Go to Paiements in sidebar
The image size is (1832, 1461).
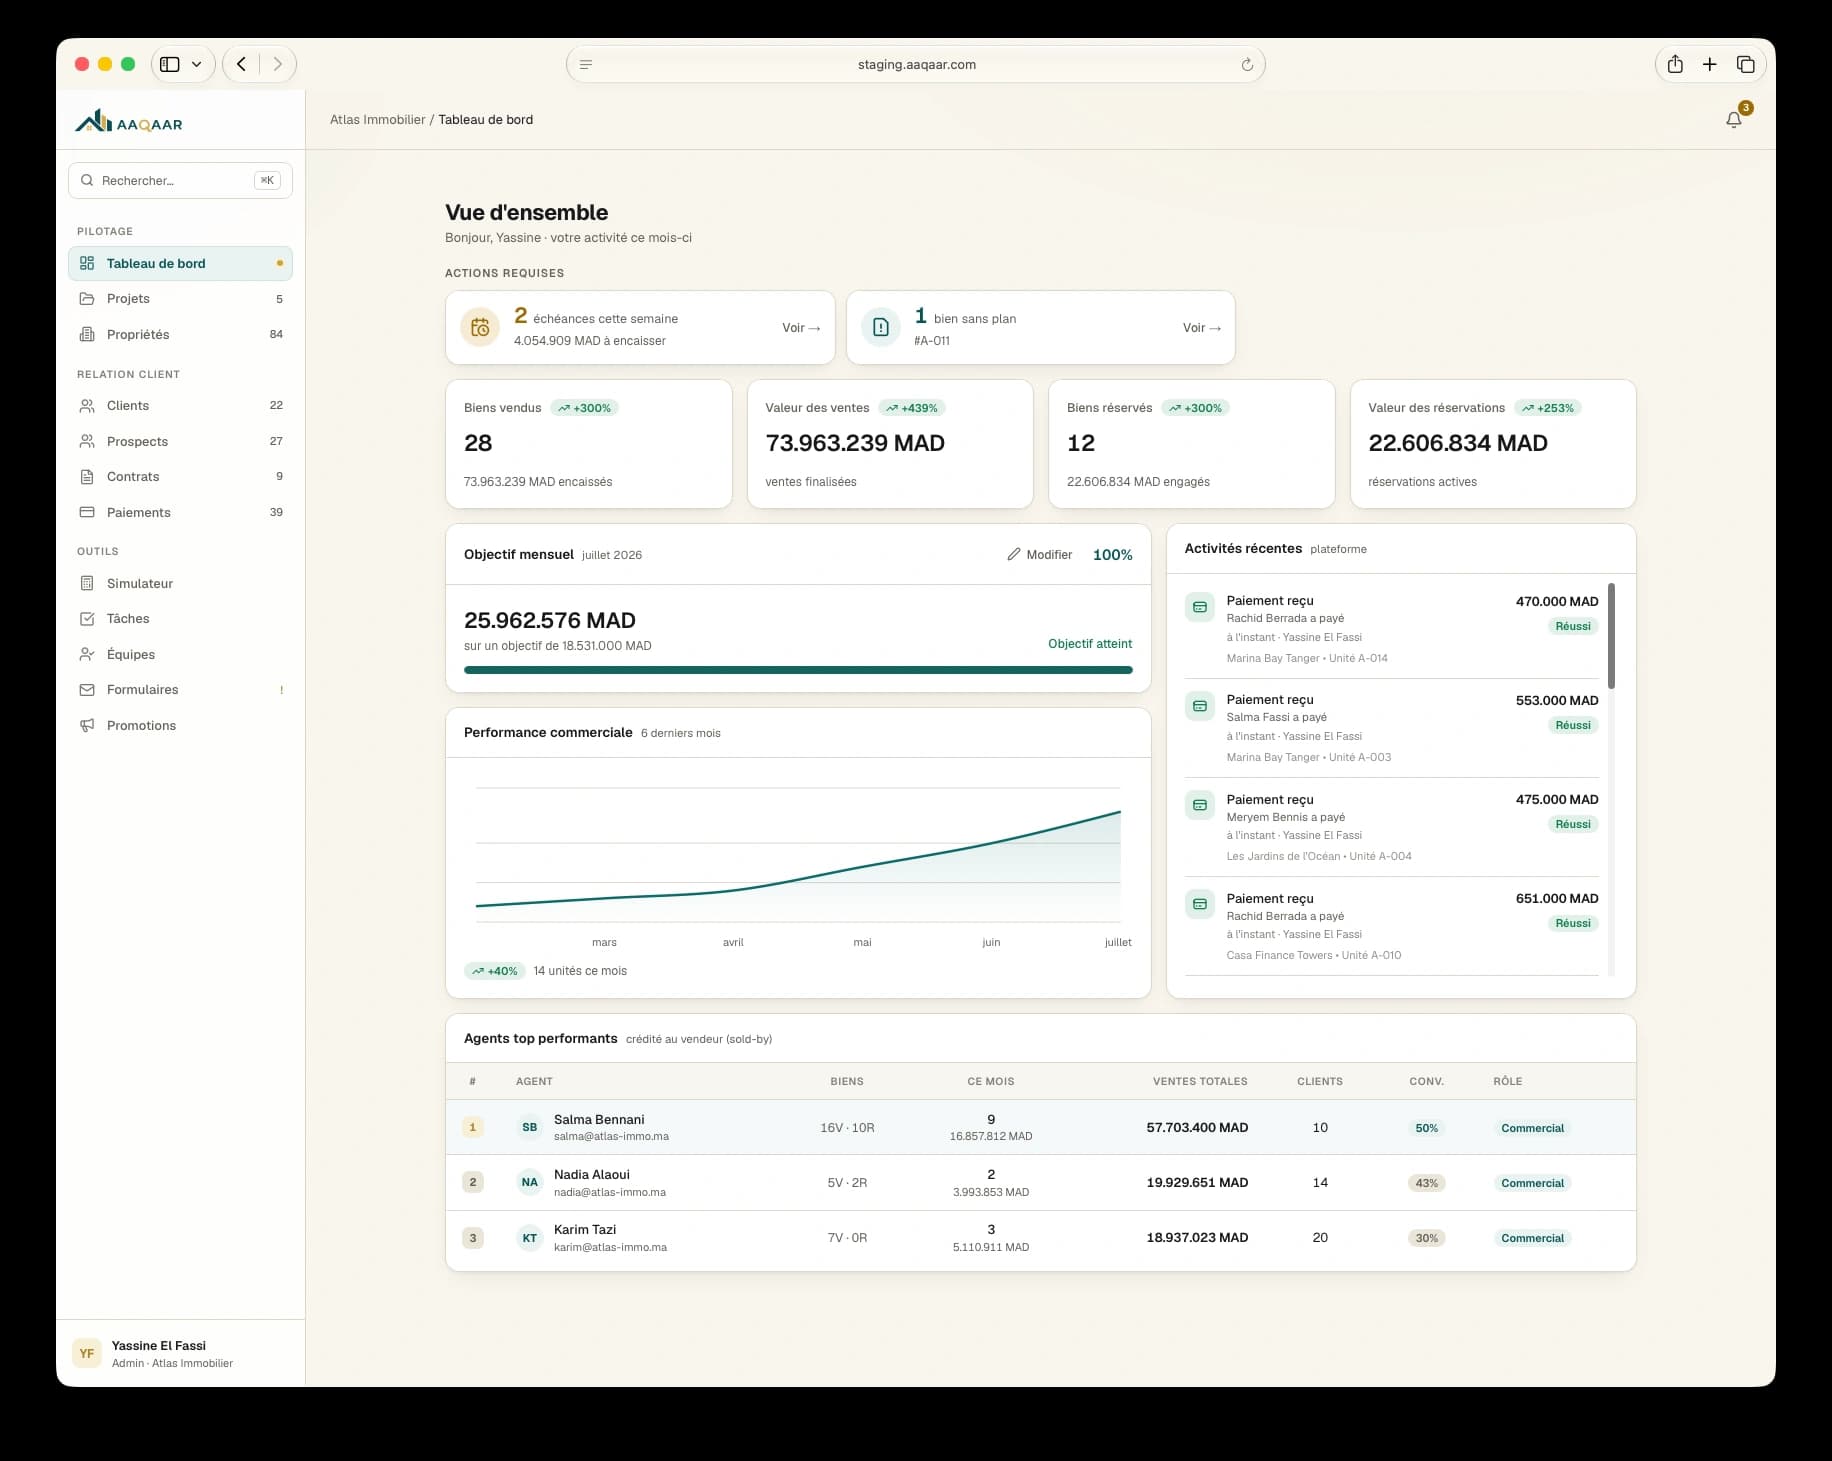pyautogui.click(x=180, y=512)
